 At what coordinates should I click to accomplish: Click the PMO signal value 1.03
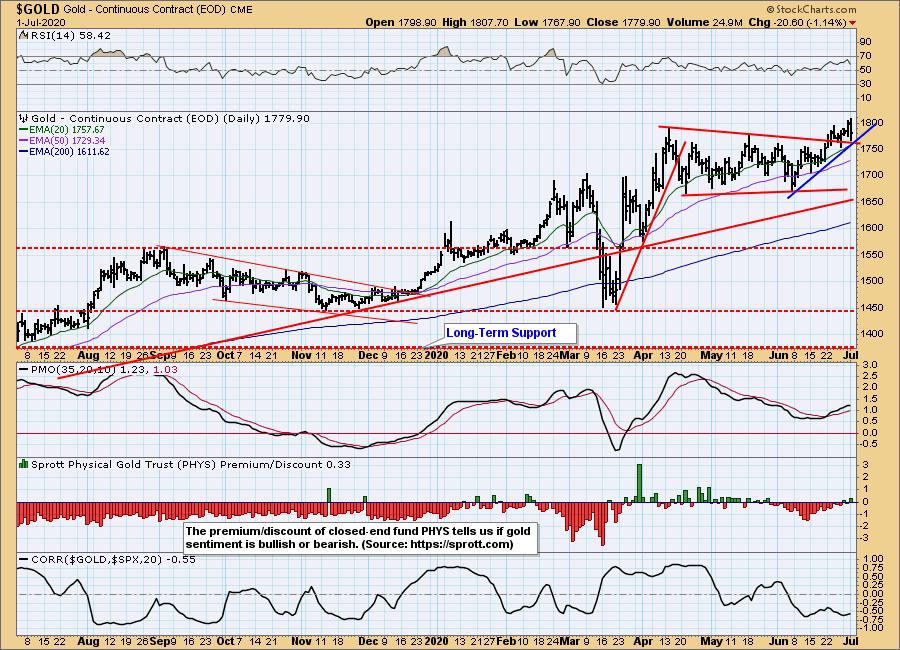(x=166, y=369)
